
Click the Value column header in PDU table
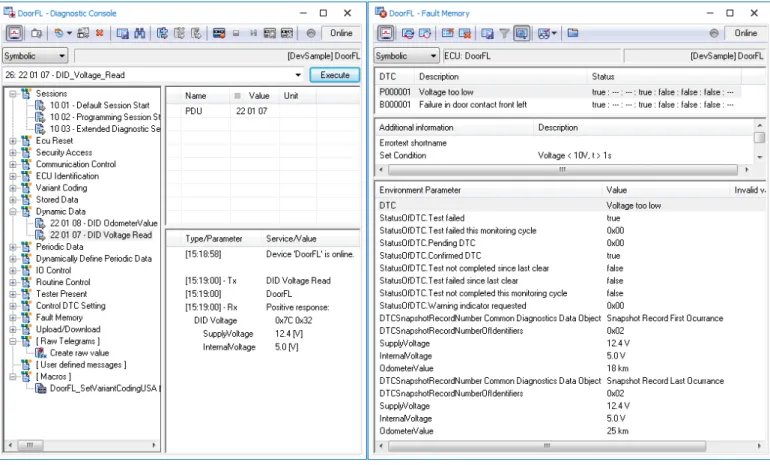point(254,96)
